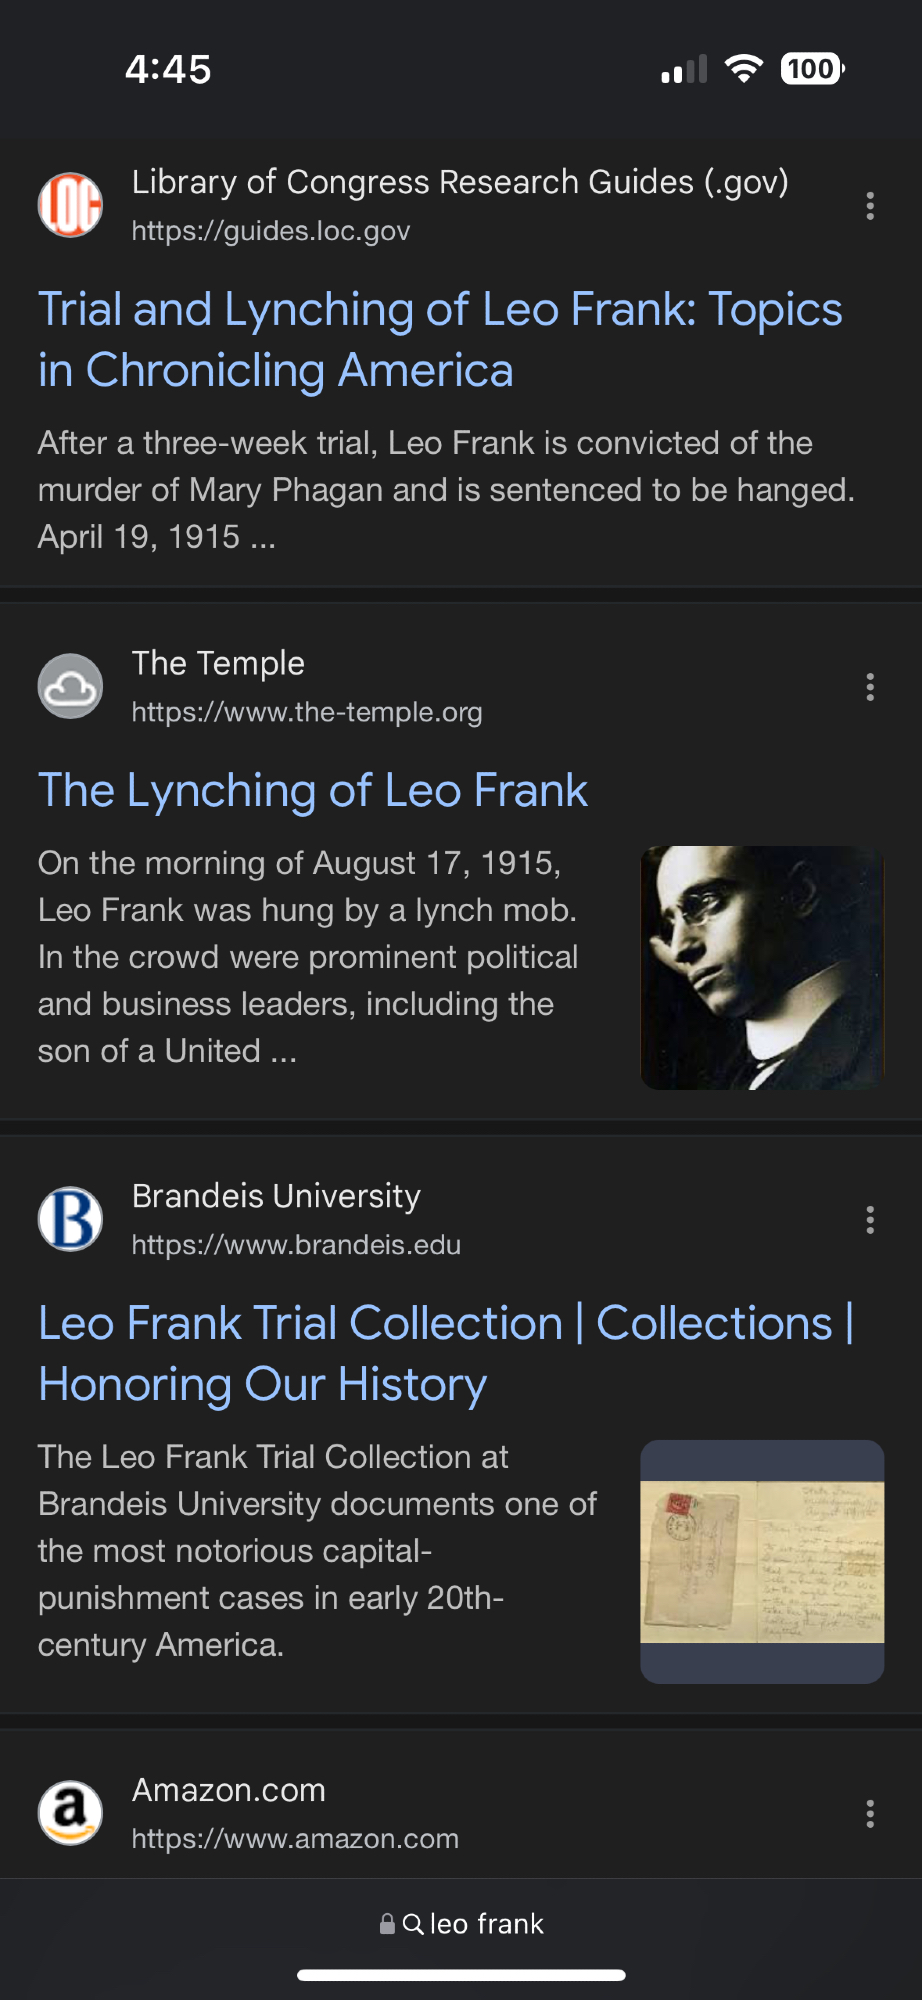This screenshot has width=922, height=2000.
Task: Open "The Lynching of Leo Frank" link
Action: [x=313, y=791]
